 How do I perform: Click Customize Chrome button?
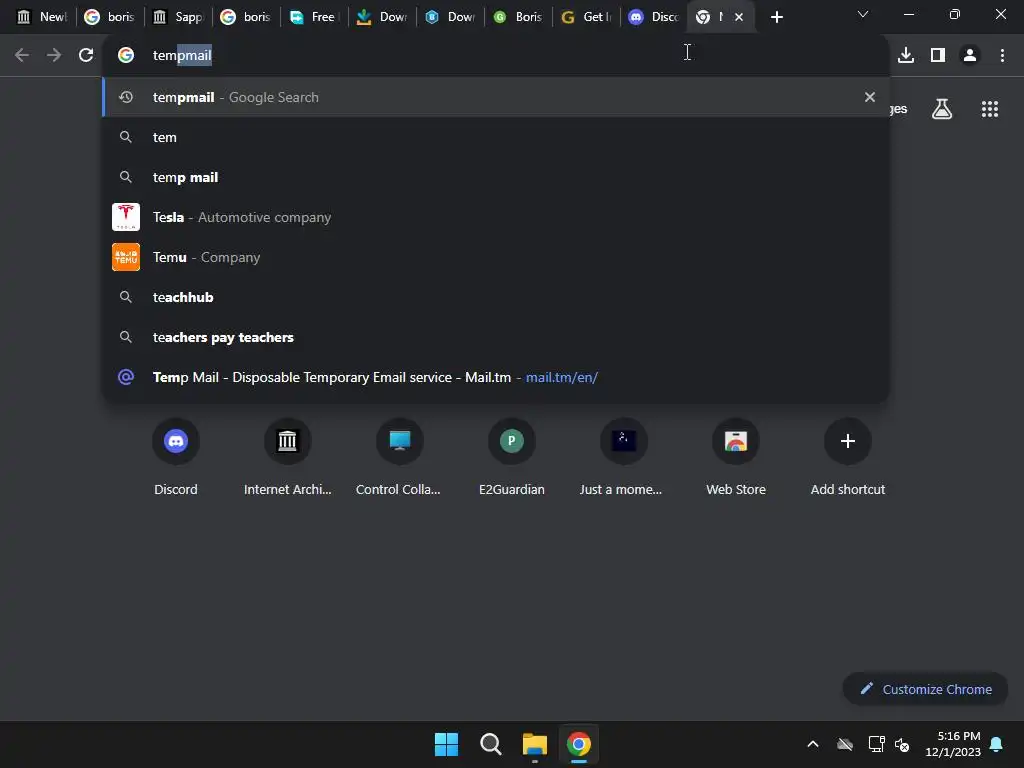925,689
